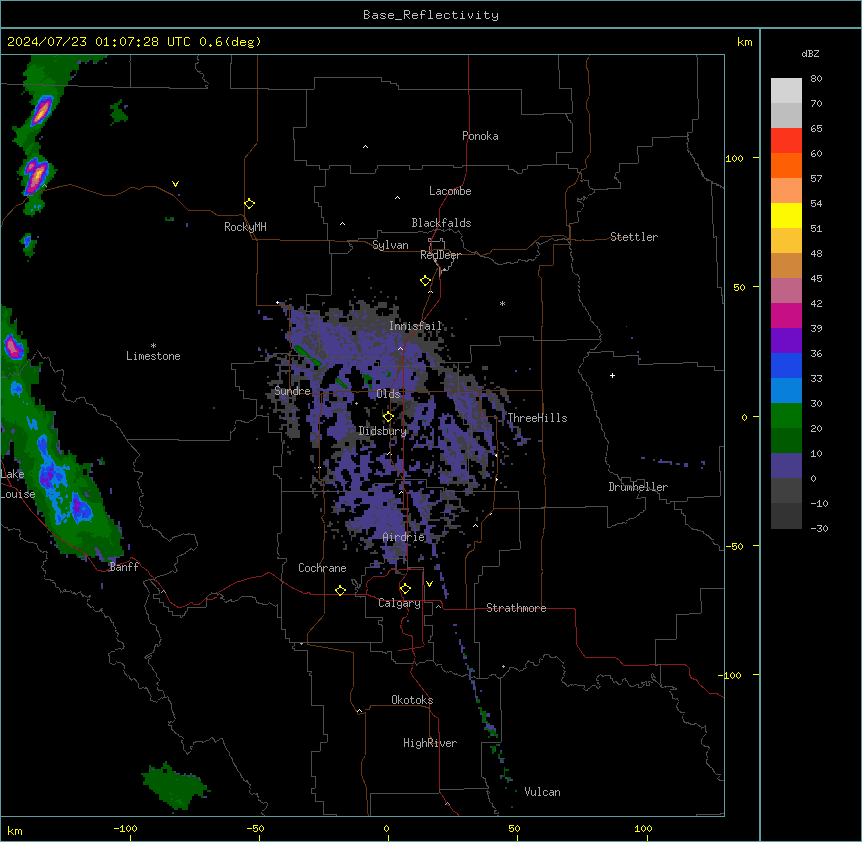
Task: Pick the blue 33-36 dBZ legend swatch
Action: click(786, 365)
